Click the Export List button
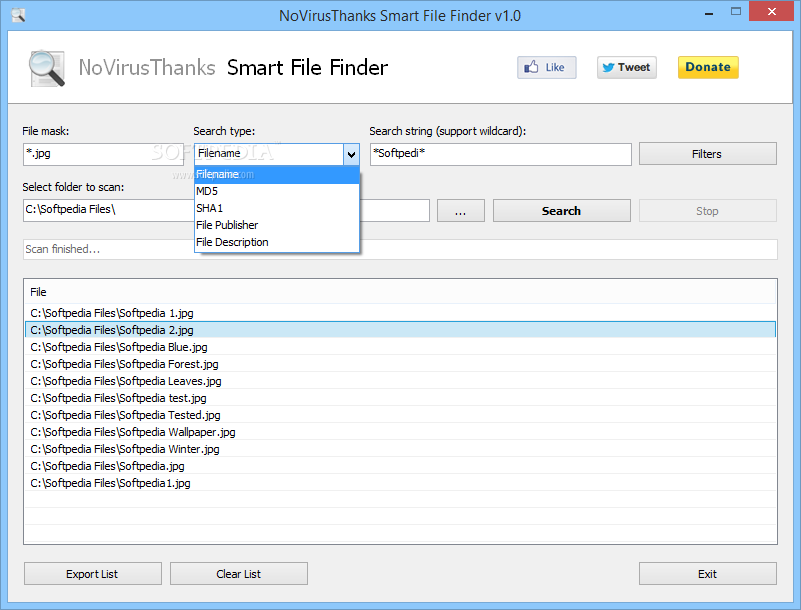801x610 pixels. point(92,574)
